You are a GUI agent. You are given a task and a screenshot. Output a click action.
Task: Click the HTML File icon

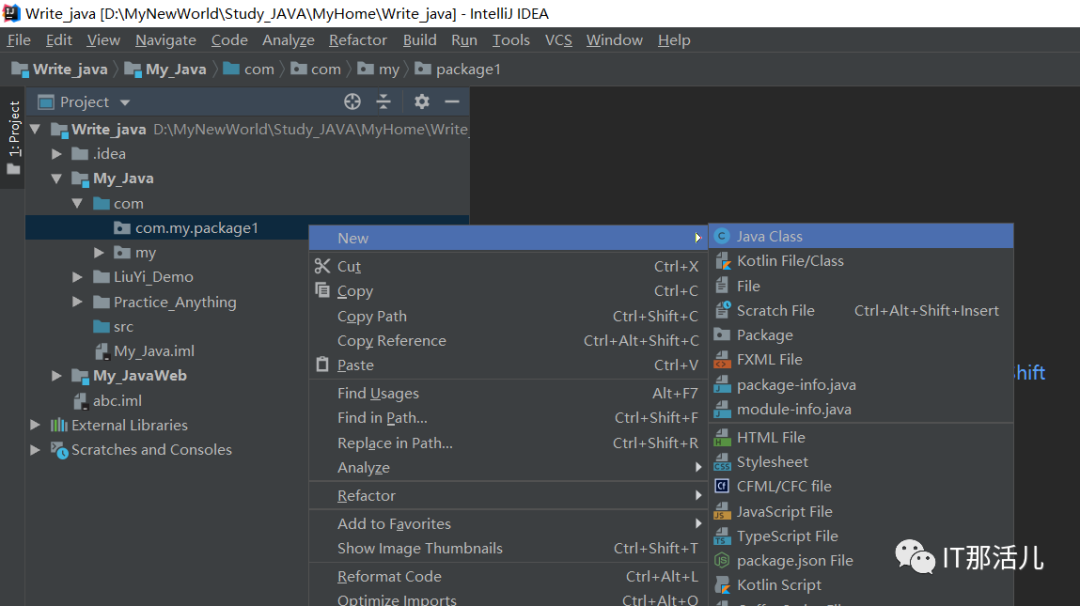(722, 437)
